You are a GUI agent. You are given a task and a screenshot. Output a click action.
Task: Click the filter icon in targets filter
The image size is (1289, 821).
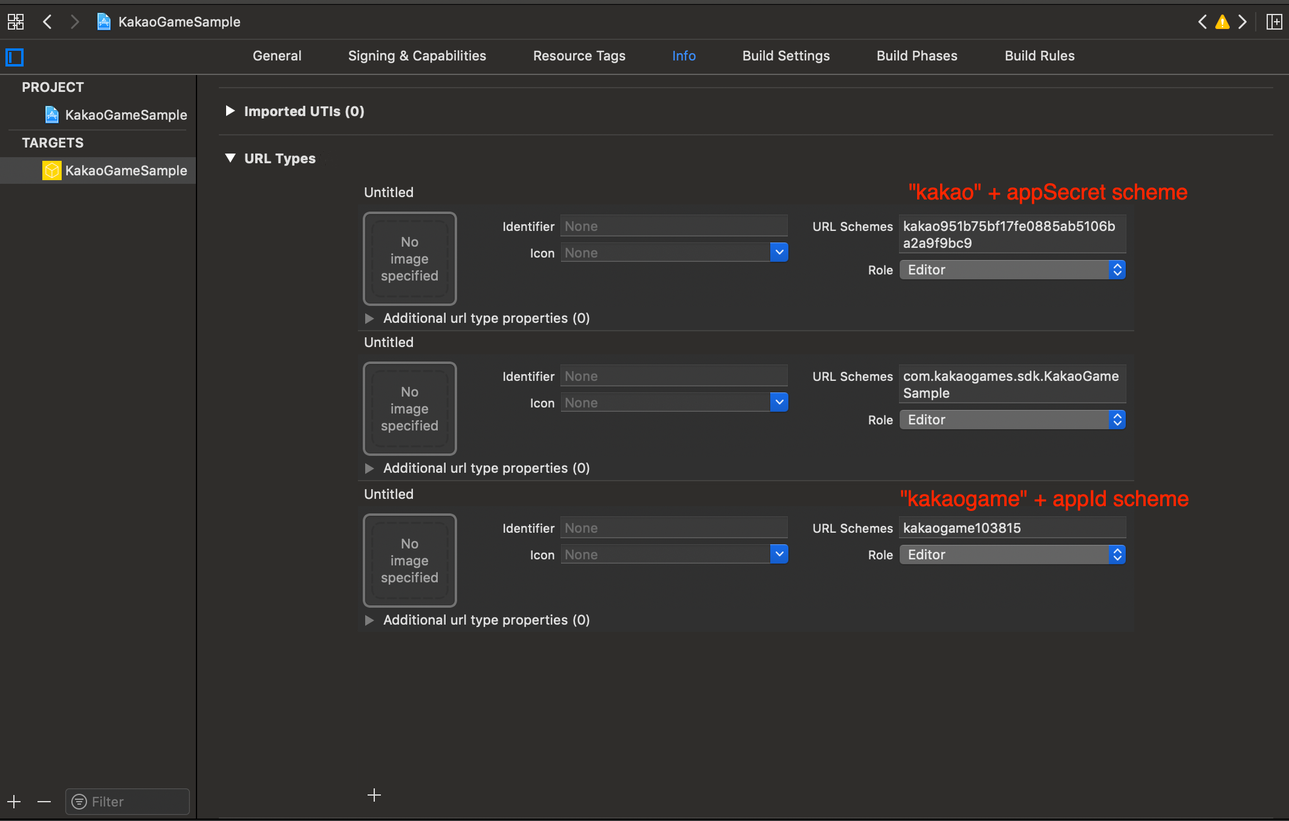coord(79,802)
